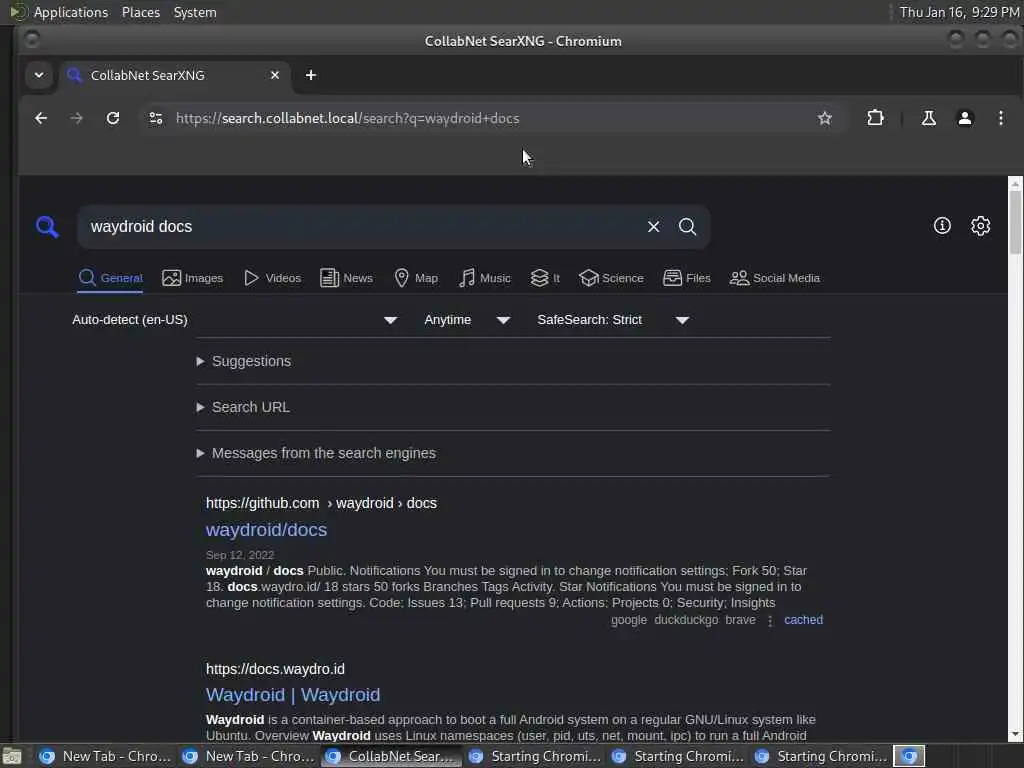Viewport: 1024px width, 768px height.
Task: Click the SearXNG logo magnifier
Action: tap(47, 227)
